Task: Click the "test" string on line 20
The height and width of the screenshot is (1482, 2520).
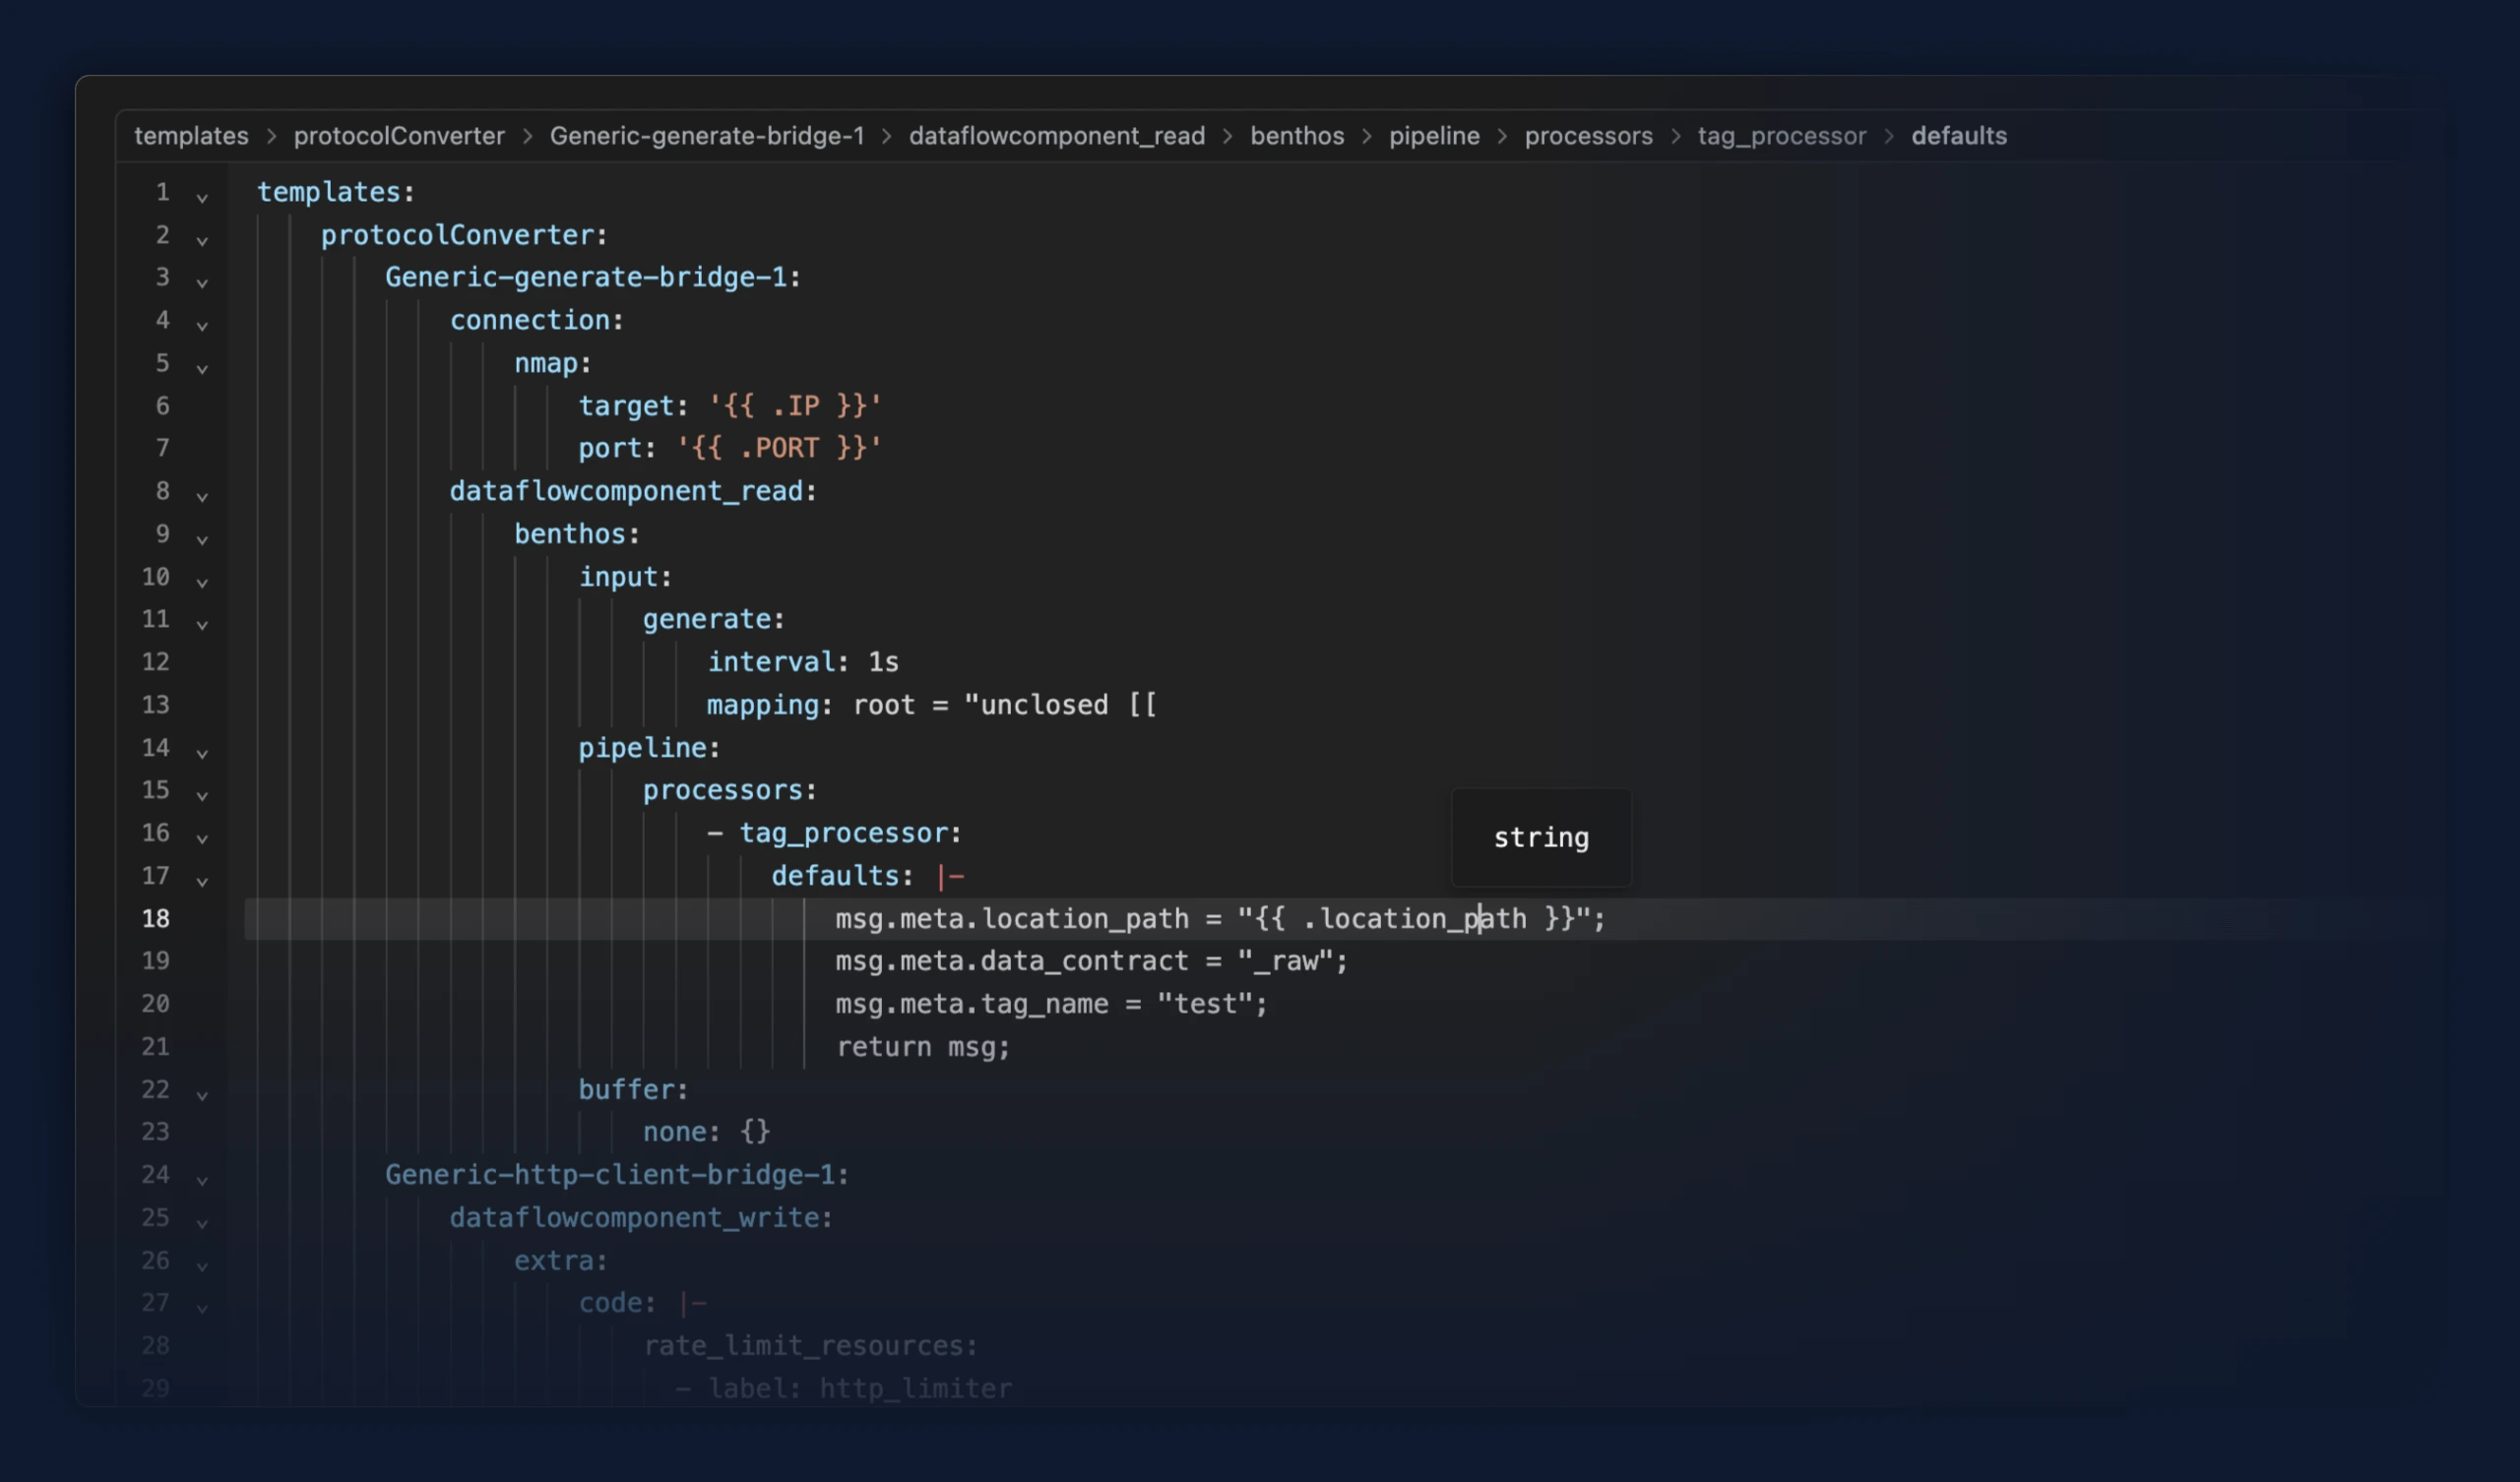Action: pos(1206,1004)
